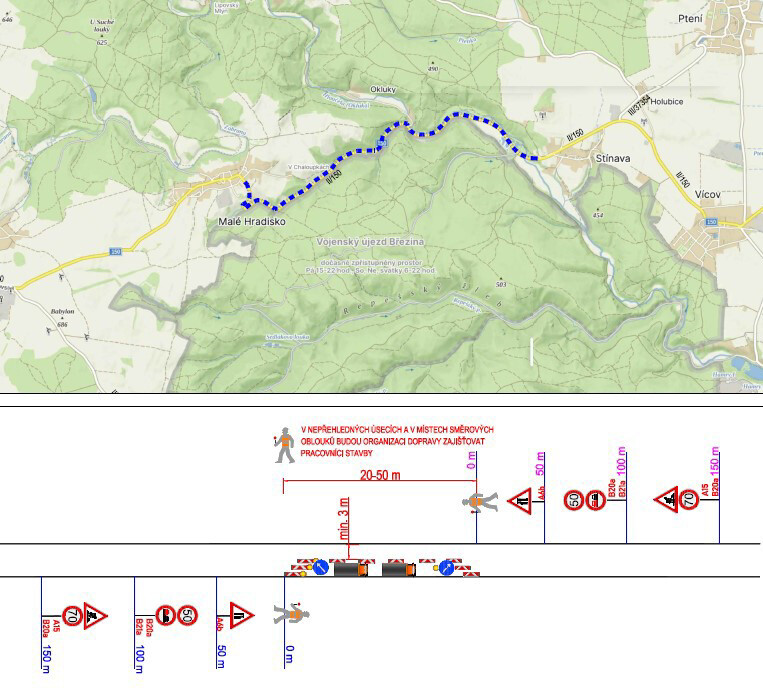The height and width of the screenshot is (694, 763).
Task: Click the 454 elevation point label
Action: point(598,215)
